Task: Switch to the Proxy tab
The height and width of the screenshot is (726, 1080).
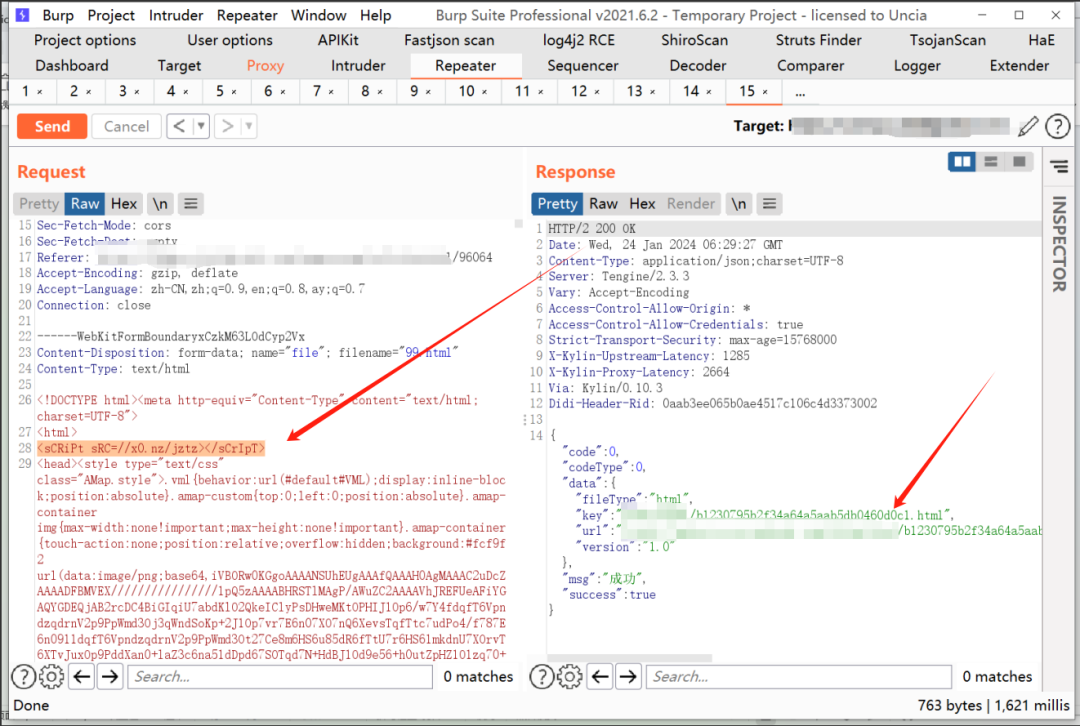Action: pos(265,66)
